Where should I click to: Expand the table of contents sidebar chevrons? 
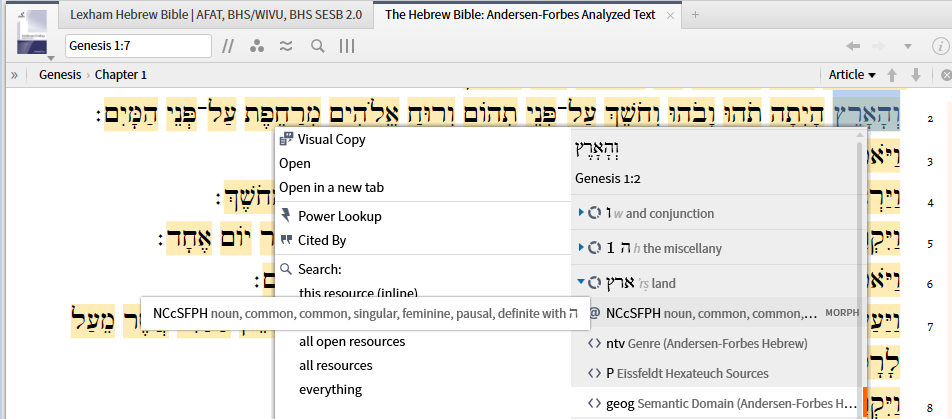click(14, 75)
